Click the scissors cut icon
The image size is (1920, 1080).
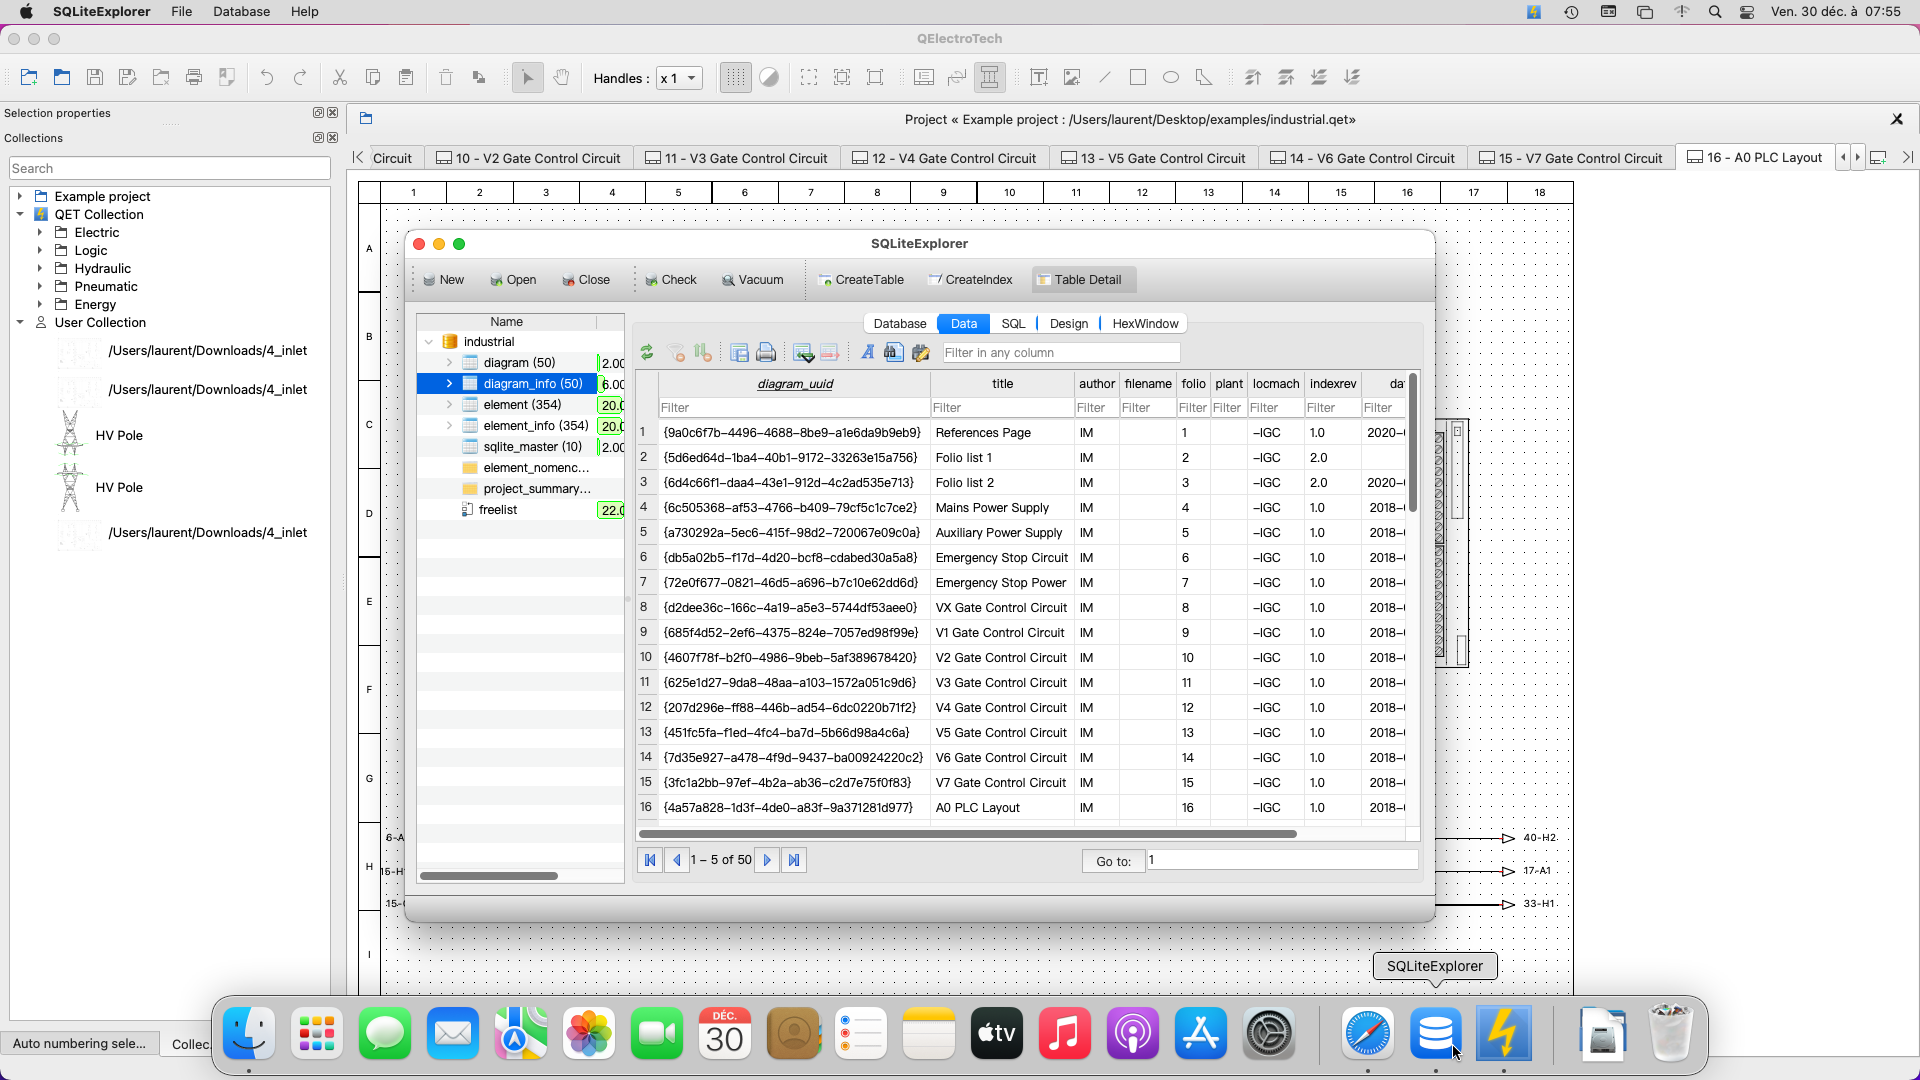[340, 78]
